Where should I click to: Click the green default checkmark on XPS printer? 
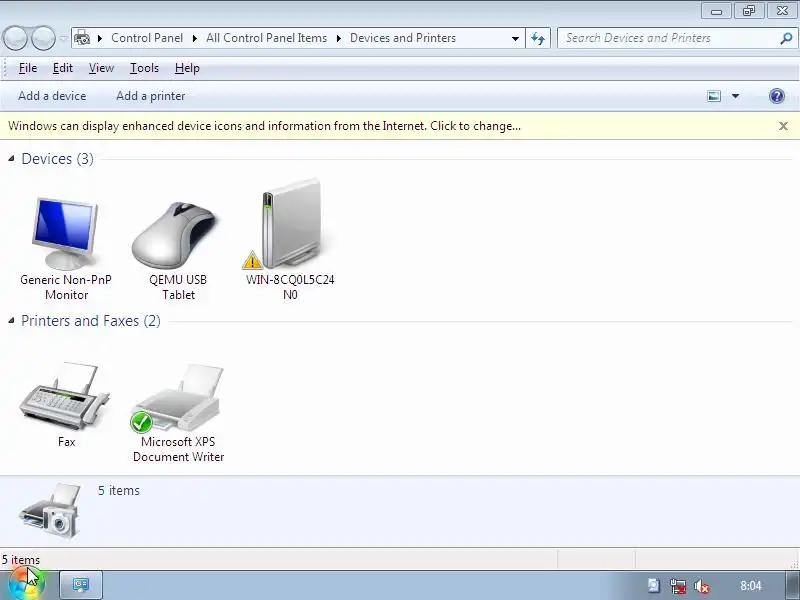(x=141, y=422)
